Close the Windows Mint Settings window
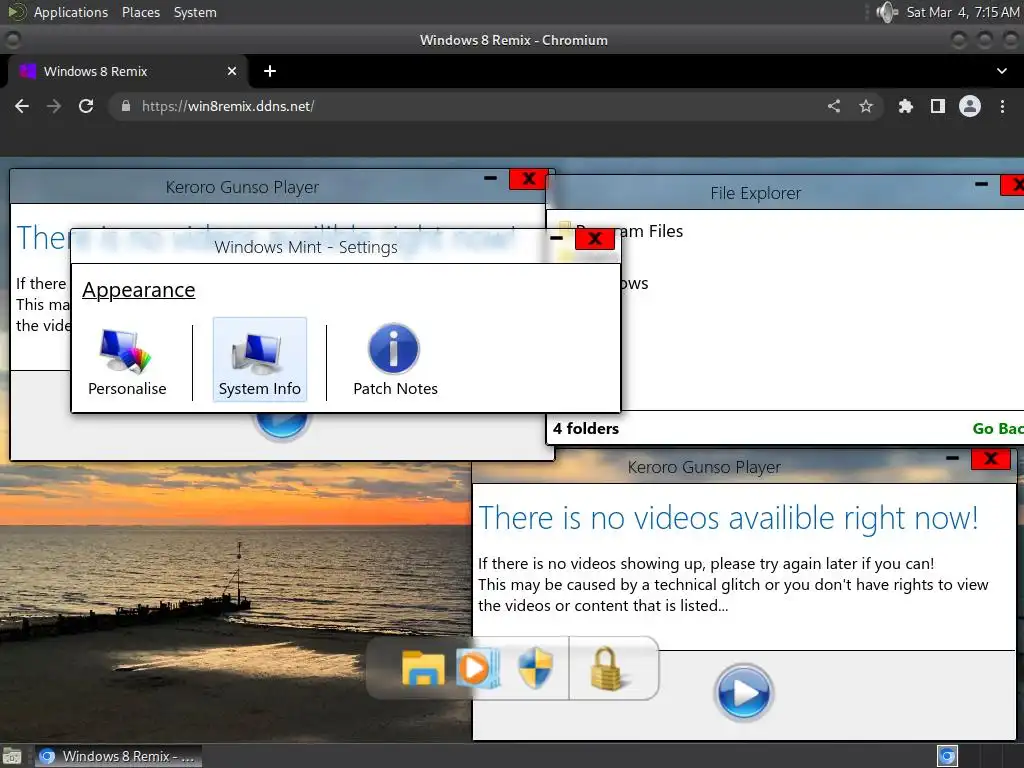 pyautogui.click(x=595, y=239)
